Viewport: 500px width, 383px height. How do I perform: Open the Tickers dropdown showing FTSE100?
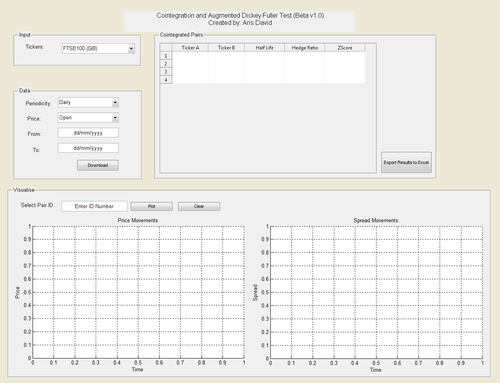[x=98, y=49]
